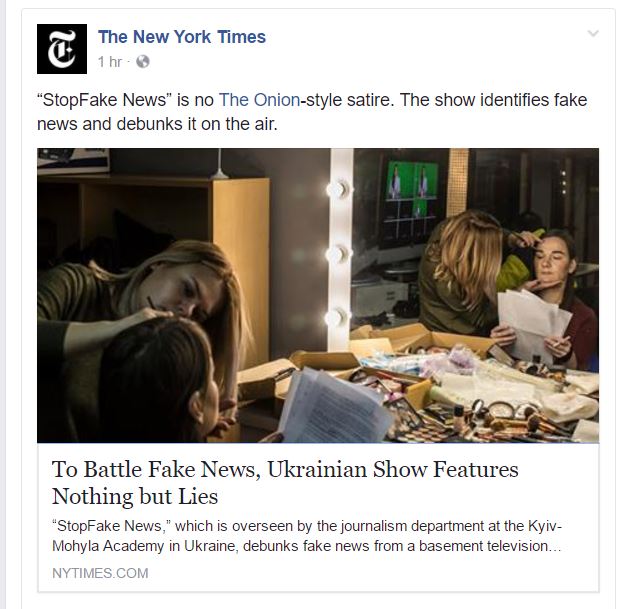Follow the 'The Onion' link in caption
This screenshot has height=609, width=629.
(260, 100)
